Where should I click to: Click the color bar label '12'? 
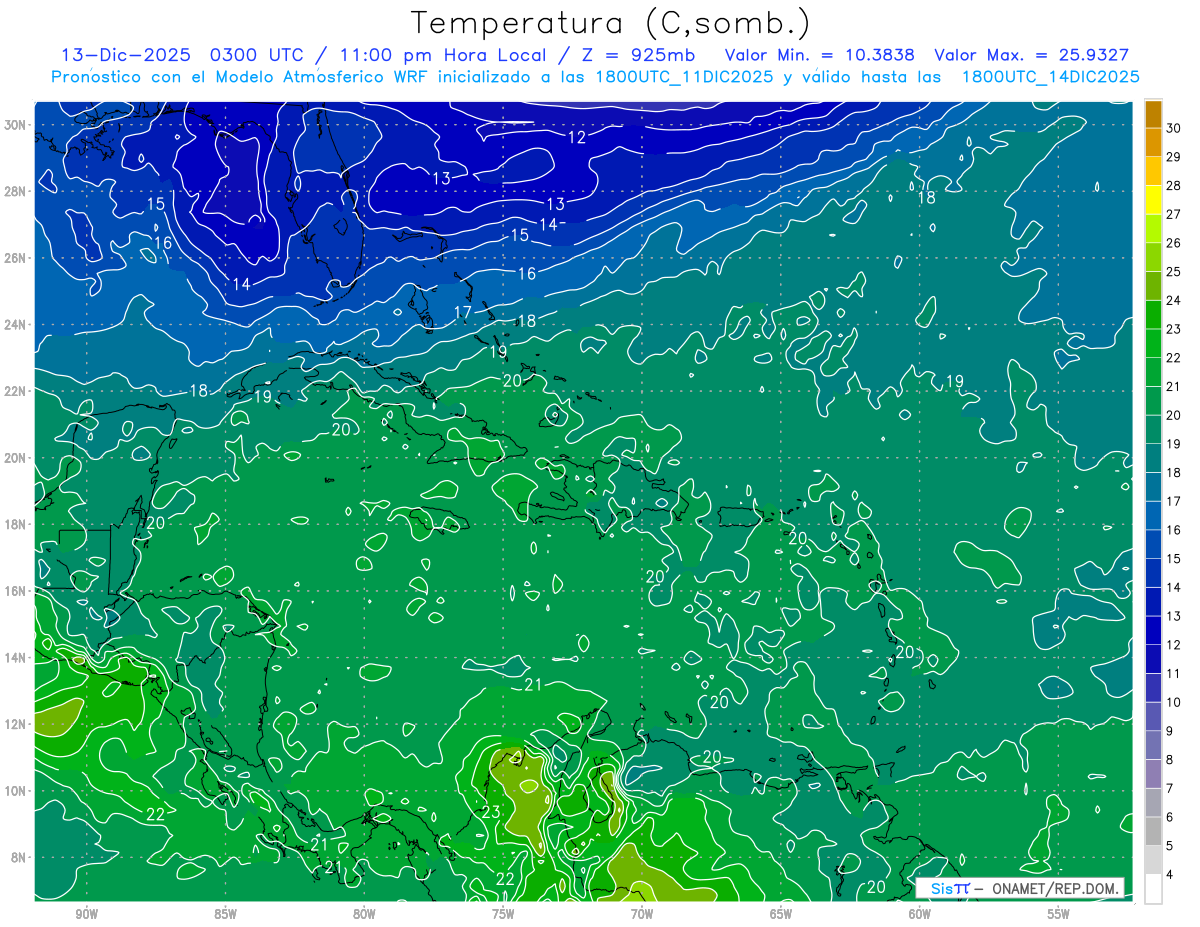click(1173, 644)
